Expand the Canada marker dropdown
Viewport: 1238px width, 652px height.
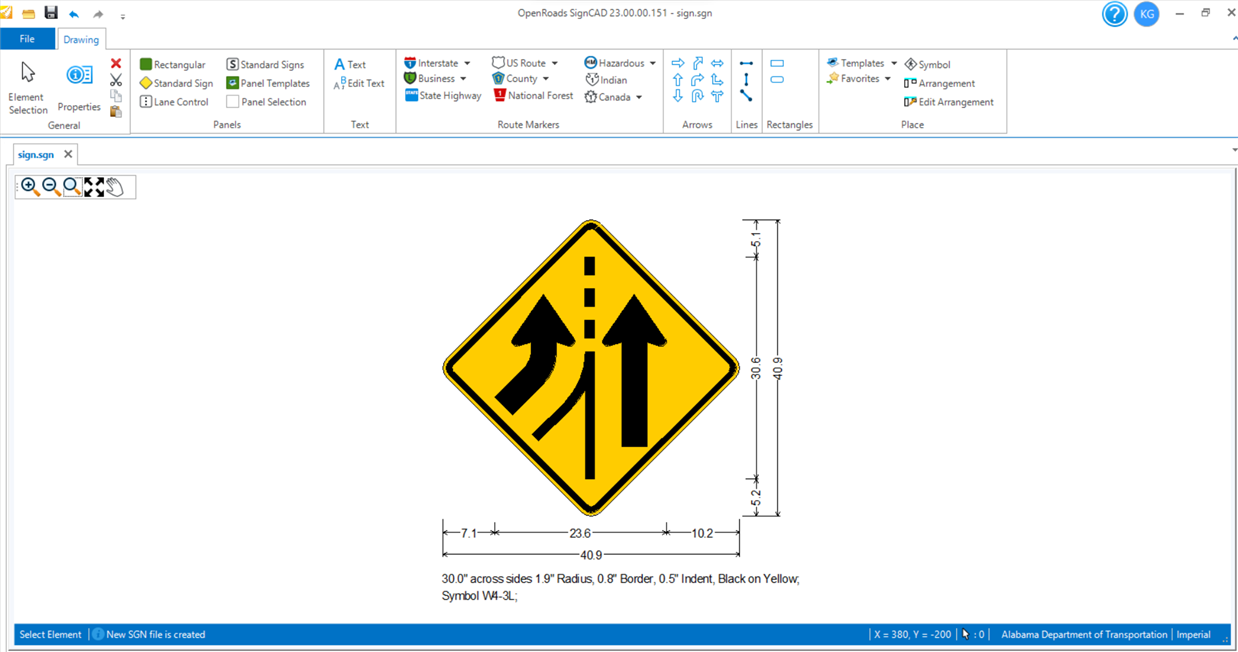coord(639,97)
